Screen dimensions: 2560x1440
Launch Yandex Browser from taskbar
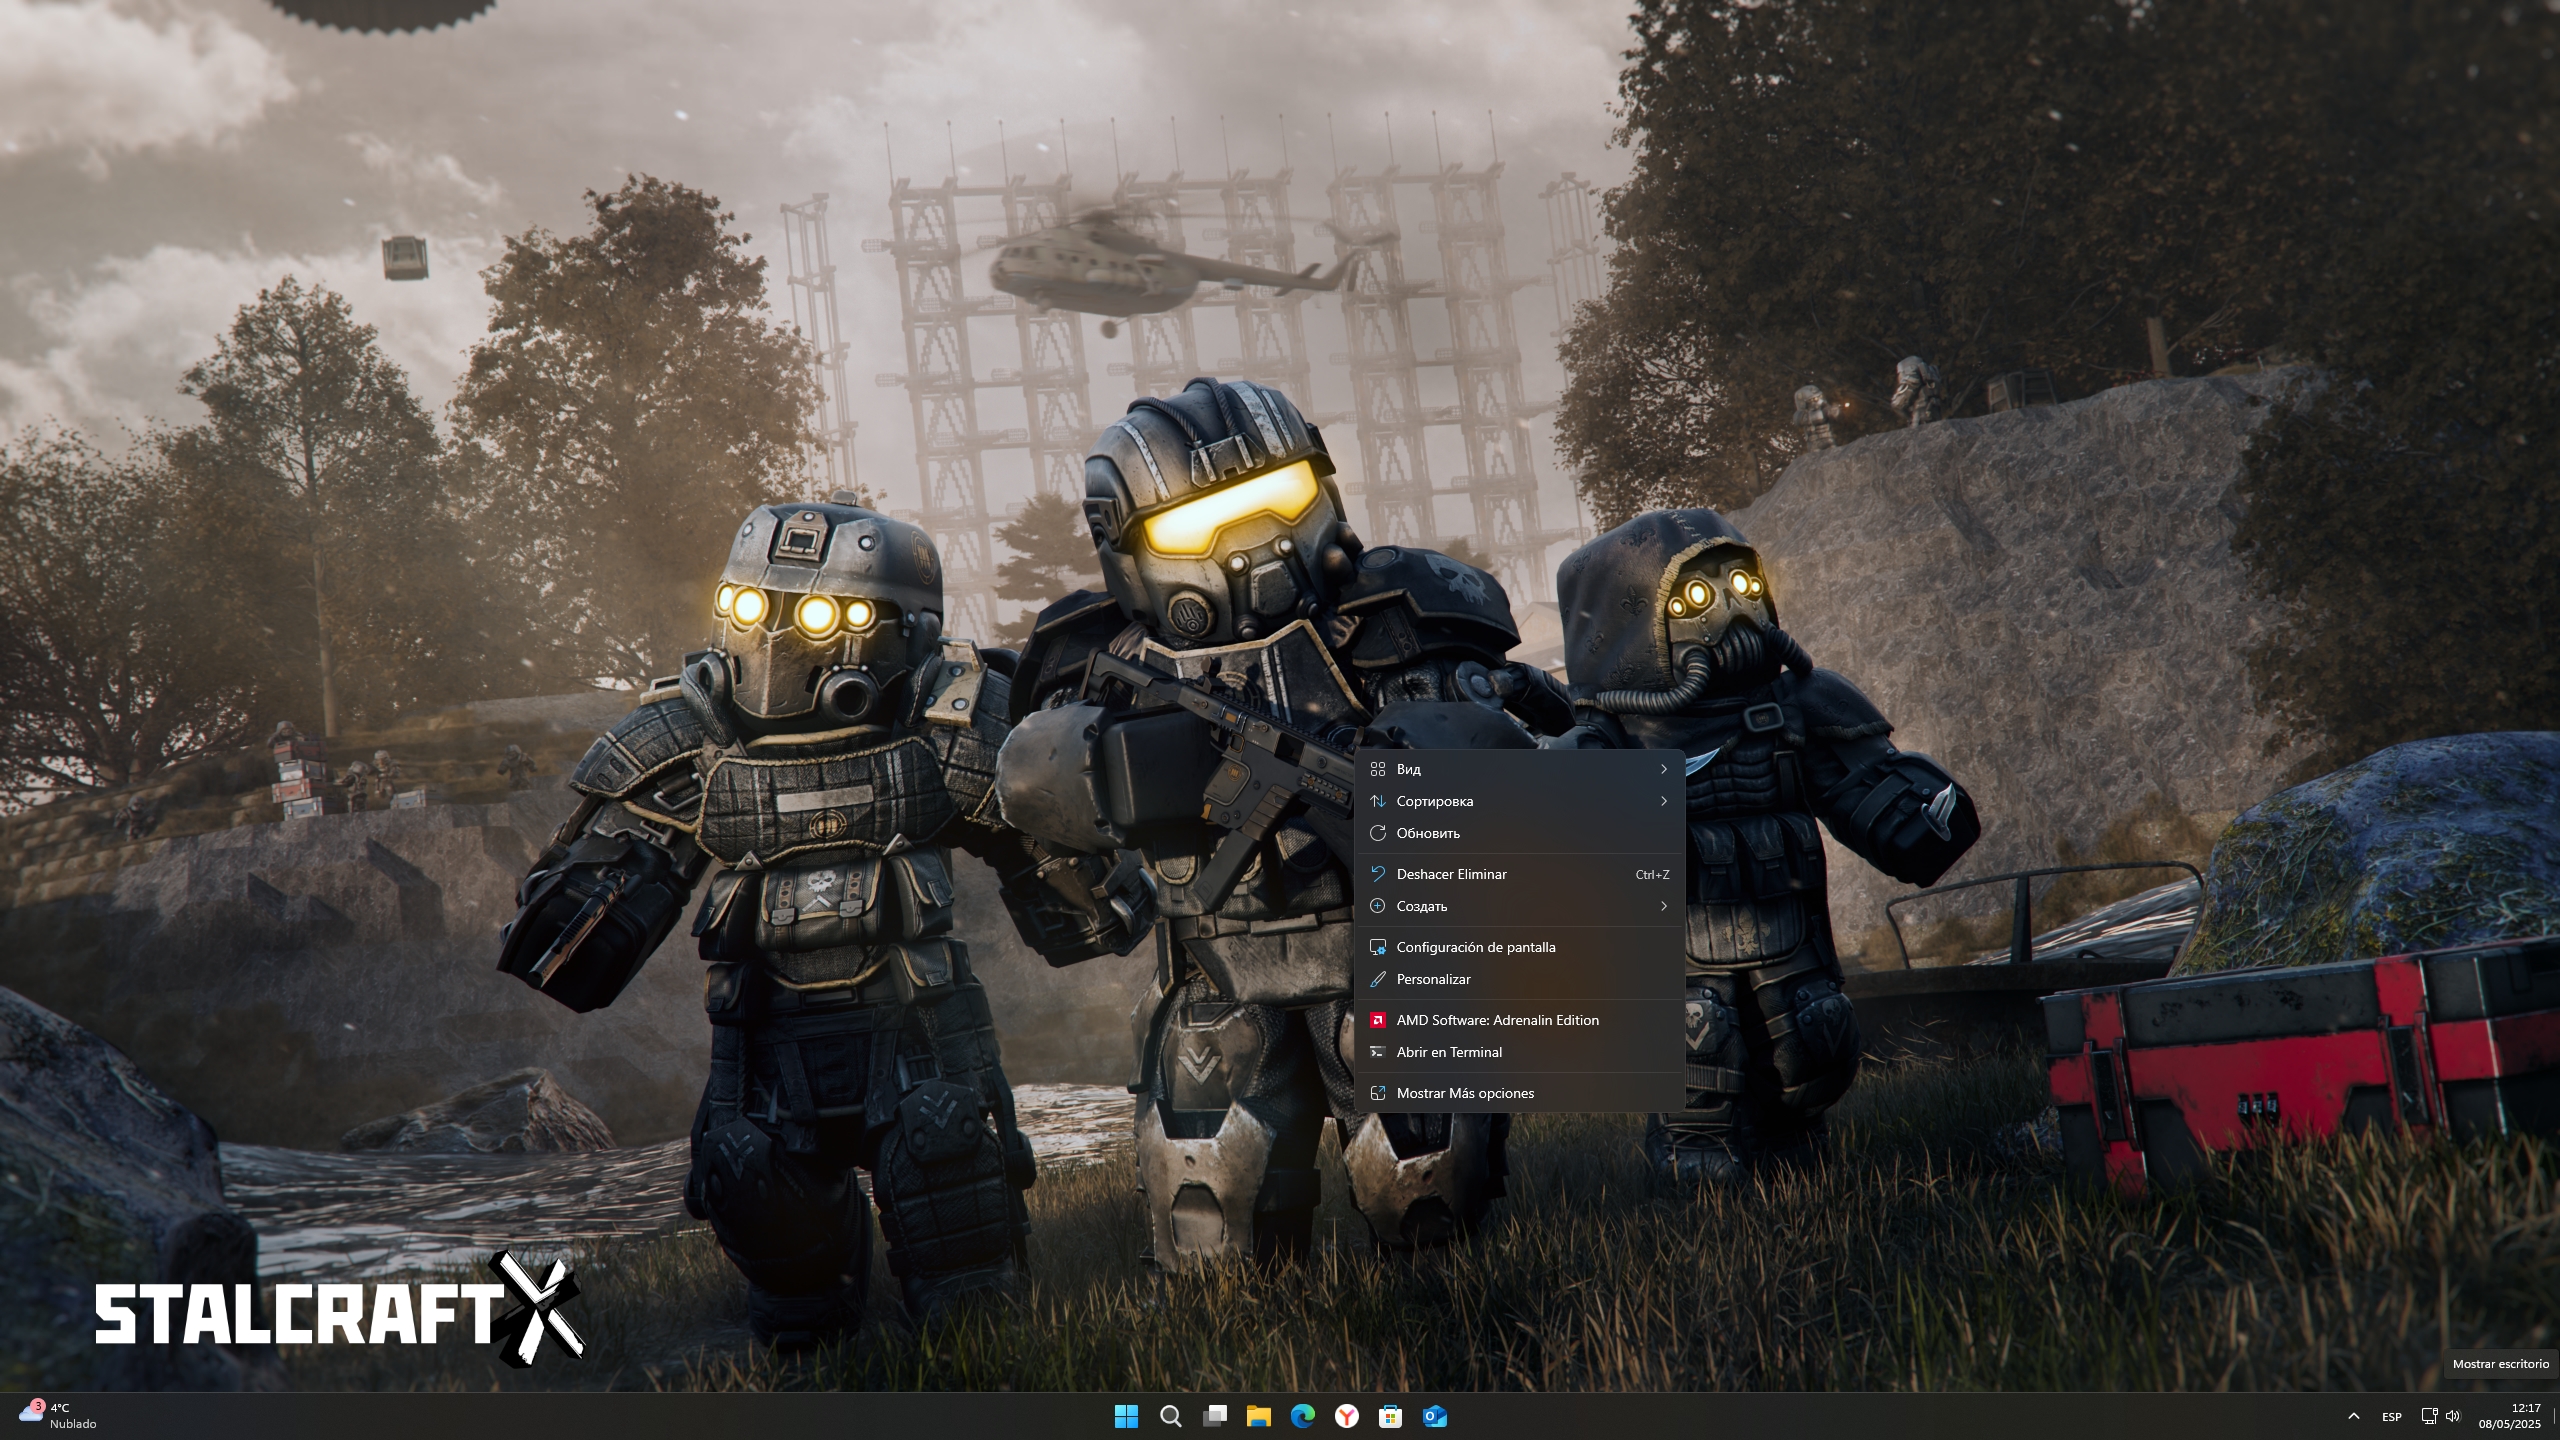[1346, 1416]
